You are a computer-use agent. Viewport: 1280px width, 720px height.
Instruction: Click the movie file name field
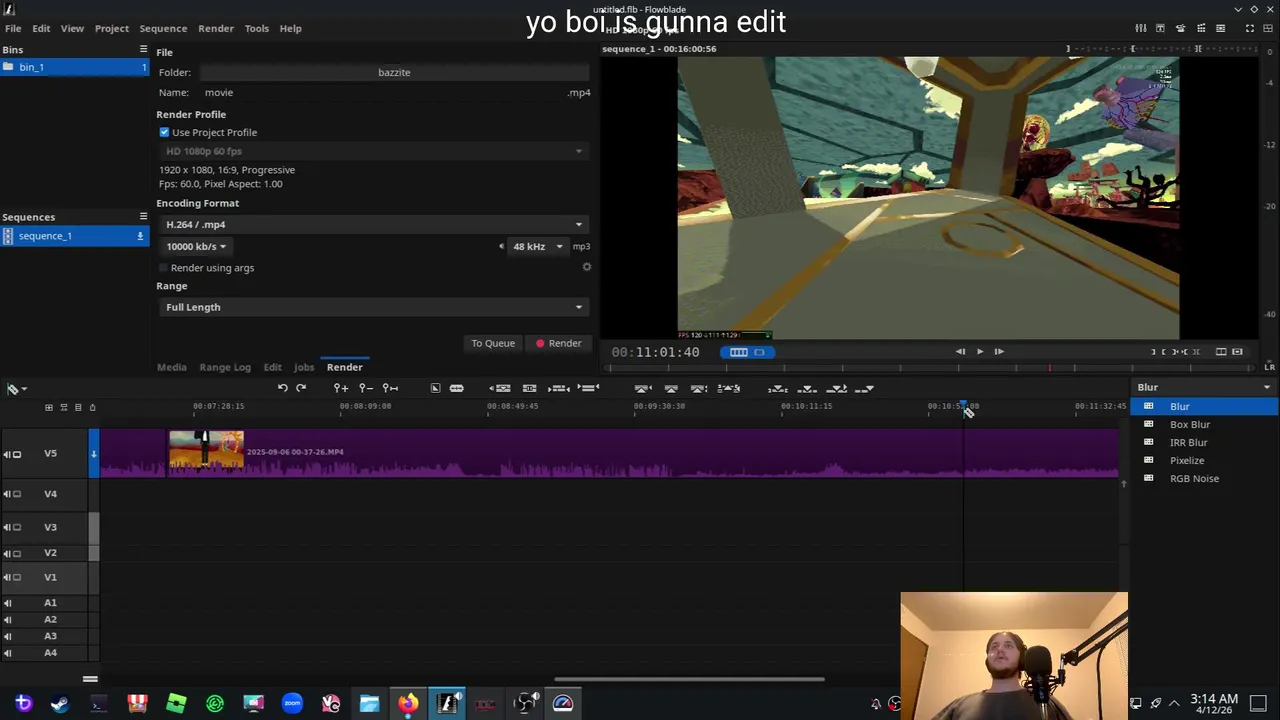[380, 92]
